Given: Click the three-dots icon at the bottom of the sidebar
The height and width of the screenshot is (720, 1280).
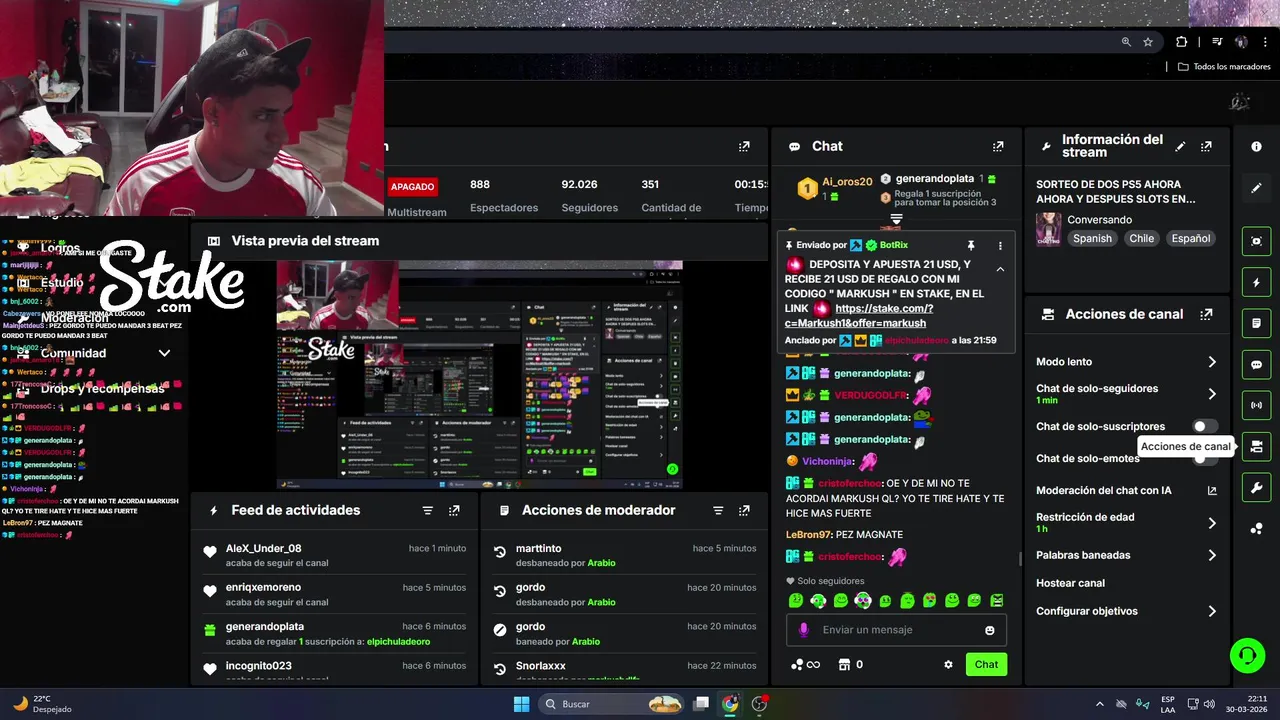Looking at the screenshot, I should pos(1256,529).
